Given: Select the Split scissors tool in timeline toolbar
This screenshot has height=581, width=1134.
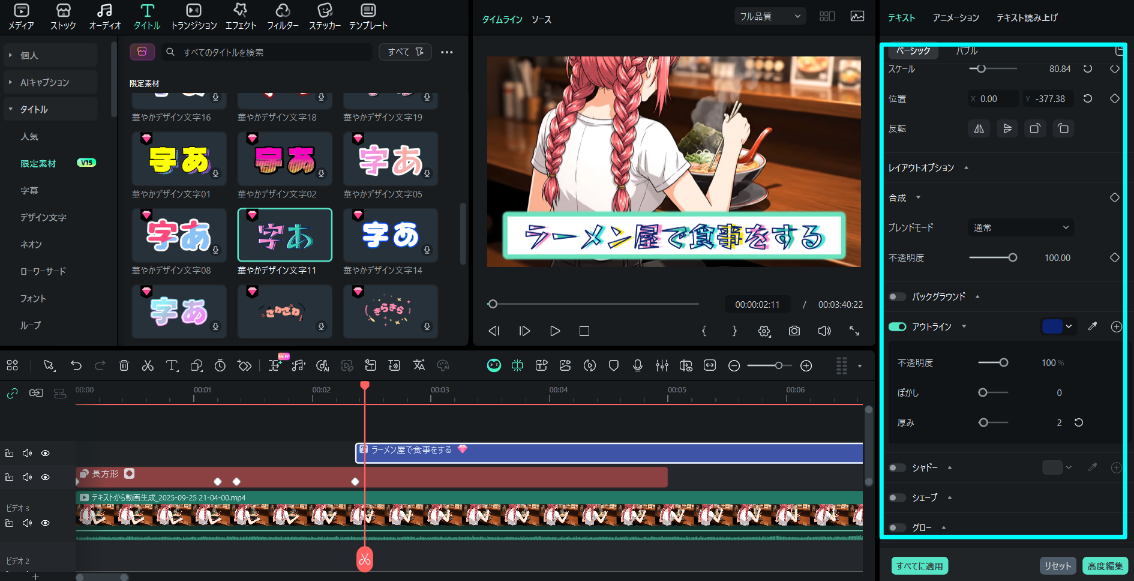Looking at the screenshot, I should (147, 365).
